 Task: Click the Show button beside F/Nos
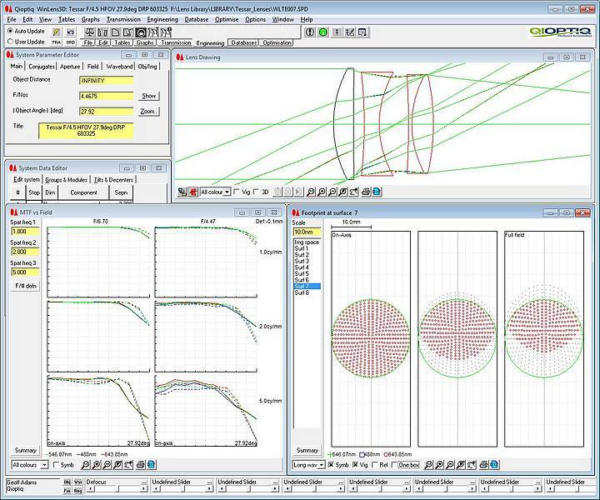[149, 96]
